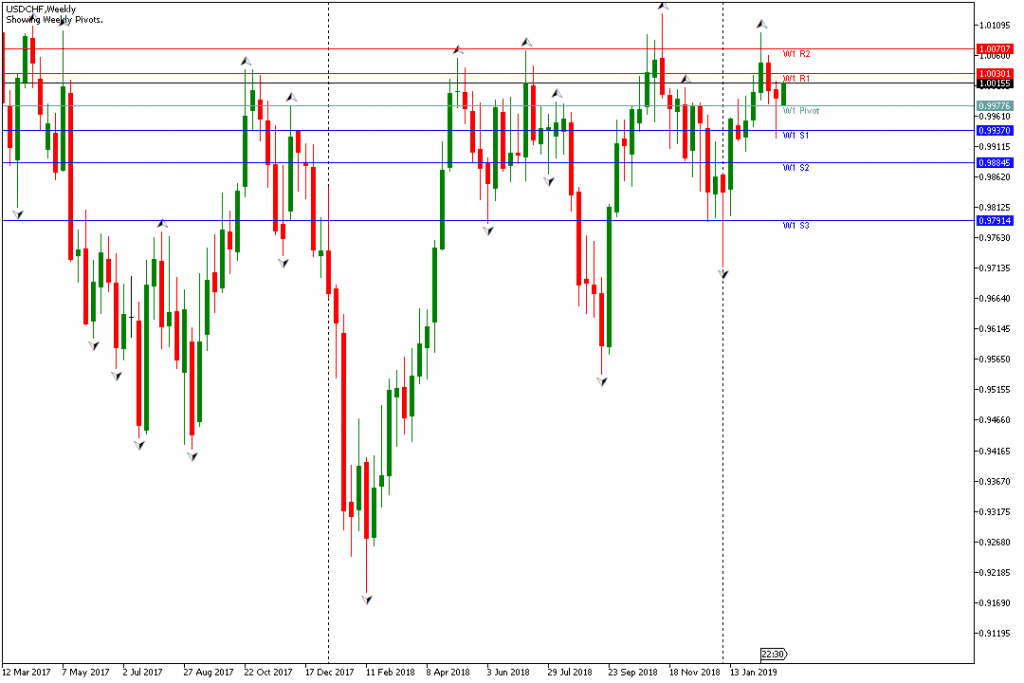The image size is (1024, 683).
Task: Click the W1 S2 support label
Action: 796,167
